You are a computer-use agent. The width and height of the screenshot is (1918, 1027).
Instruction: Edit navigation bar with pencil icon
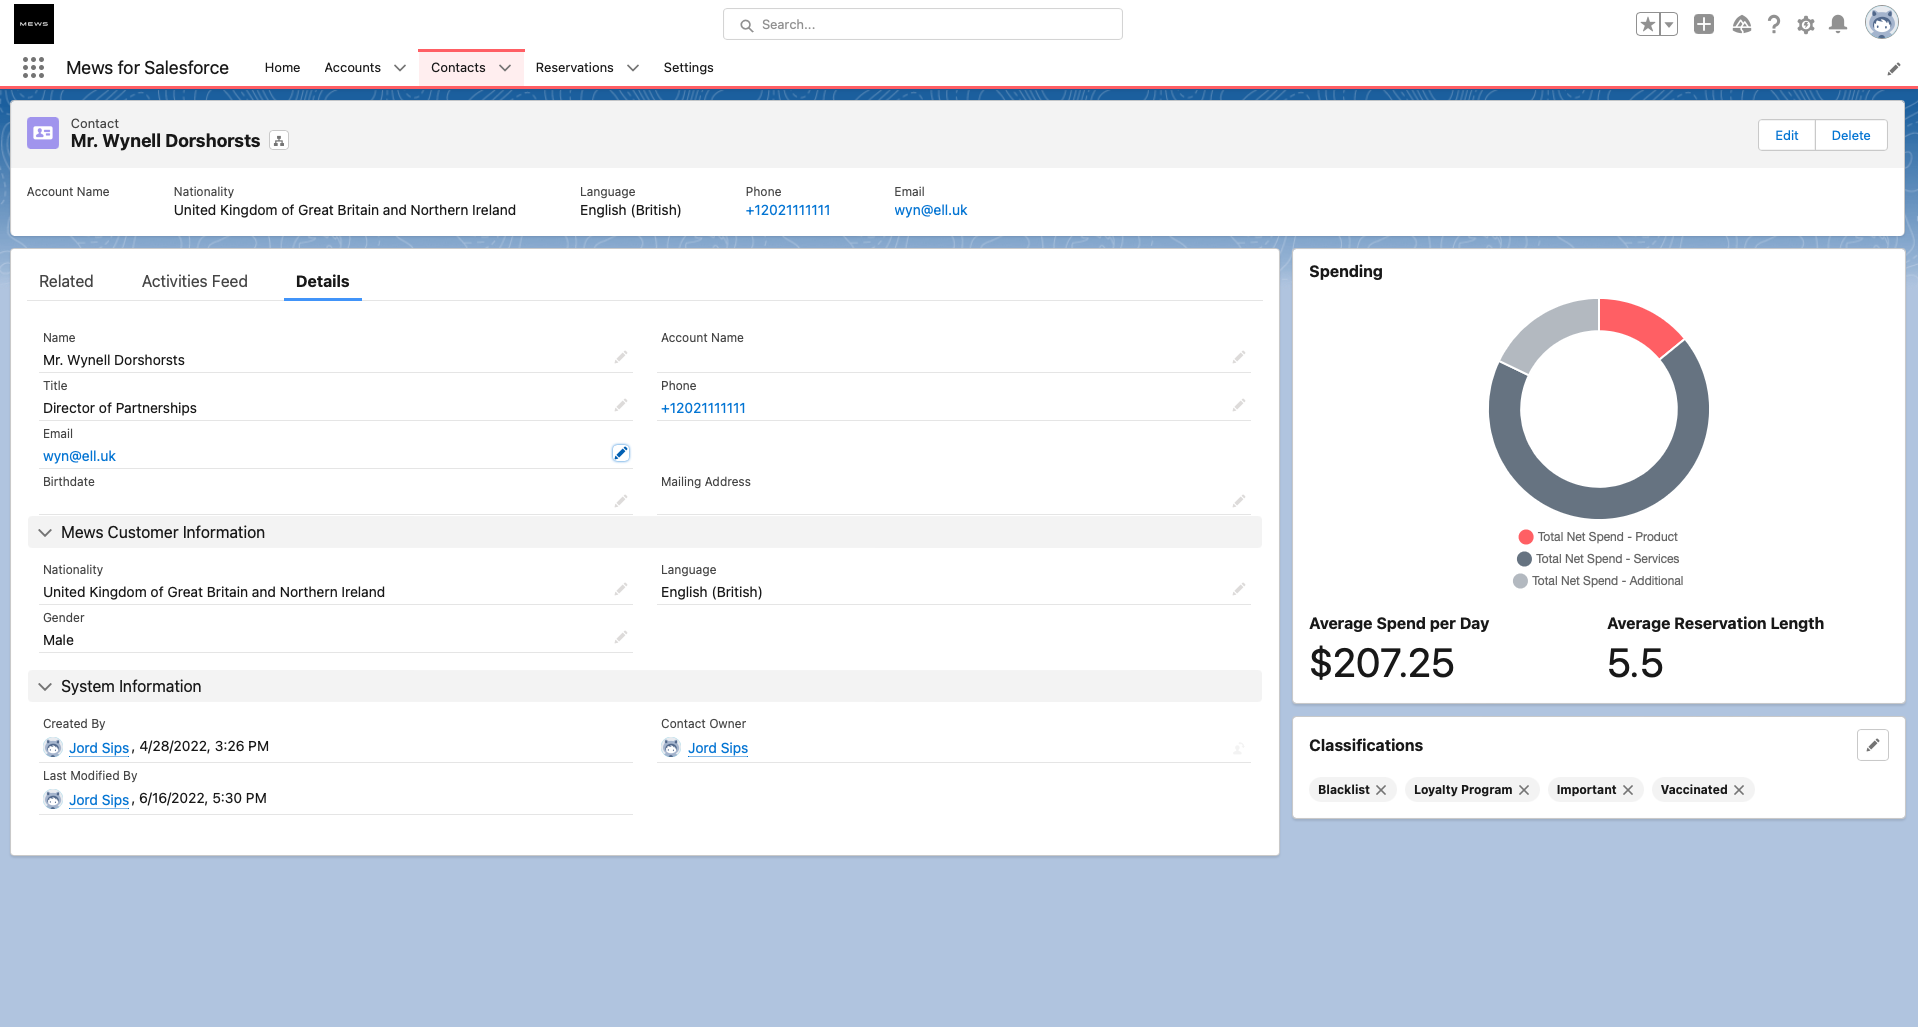point(1893,68)
